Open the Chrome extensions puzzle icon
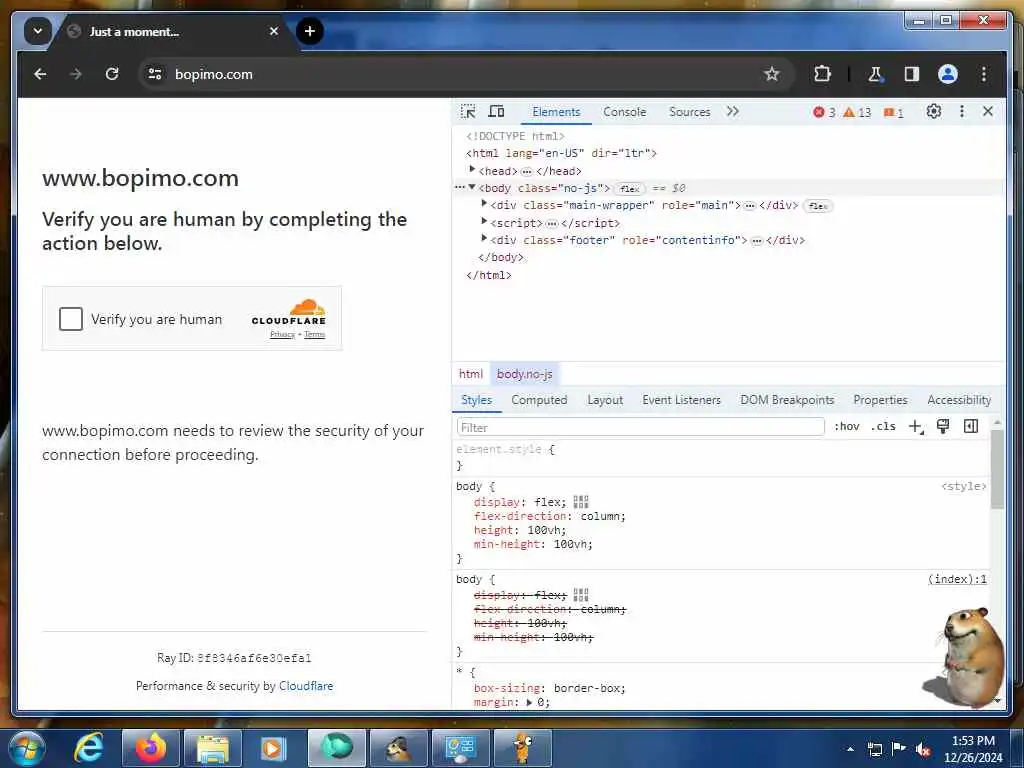Screen dimensions: 1024x768 (x=822, y=74)
